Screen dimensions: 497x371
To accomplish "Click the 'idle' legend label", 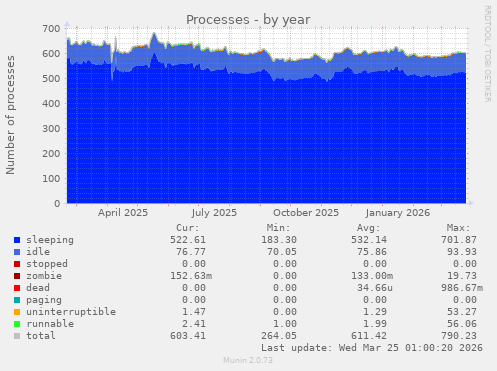I will tap(38, 252).
